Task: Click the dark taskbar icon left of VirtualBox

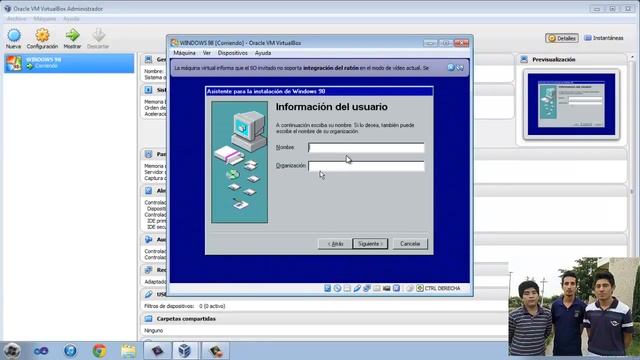Action: [x=157, y=351]
